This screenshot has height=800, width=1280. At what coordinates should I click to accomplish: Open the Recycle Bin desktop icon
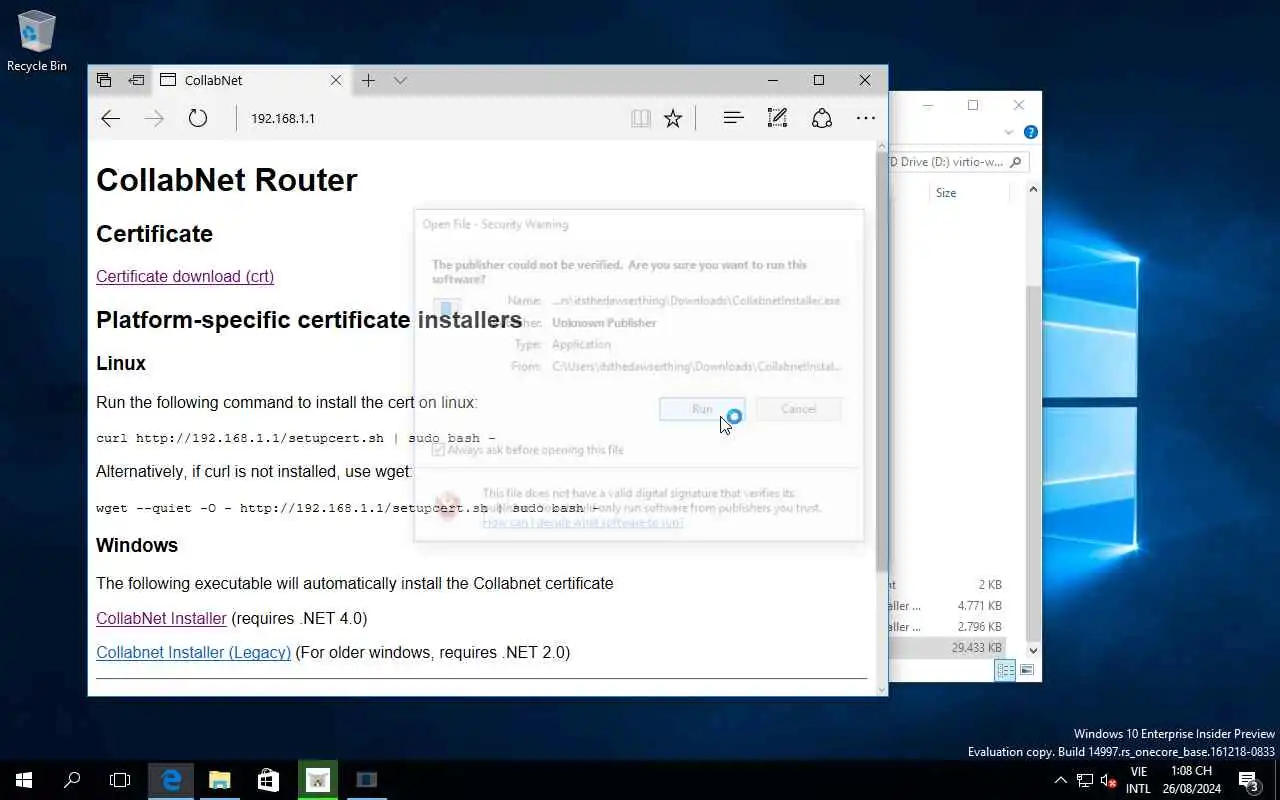pos(37,40)
